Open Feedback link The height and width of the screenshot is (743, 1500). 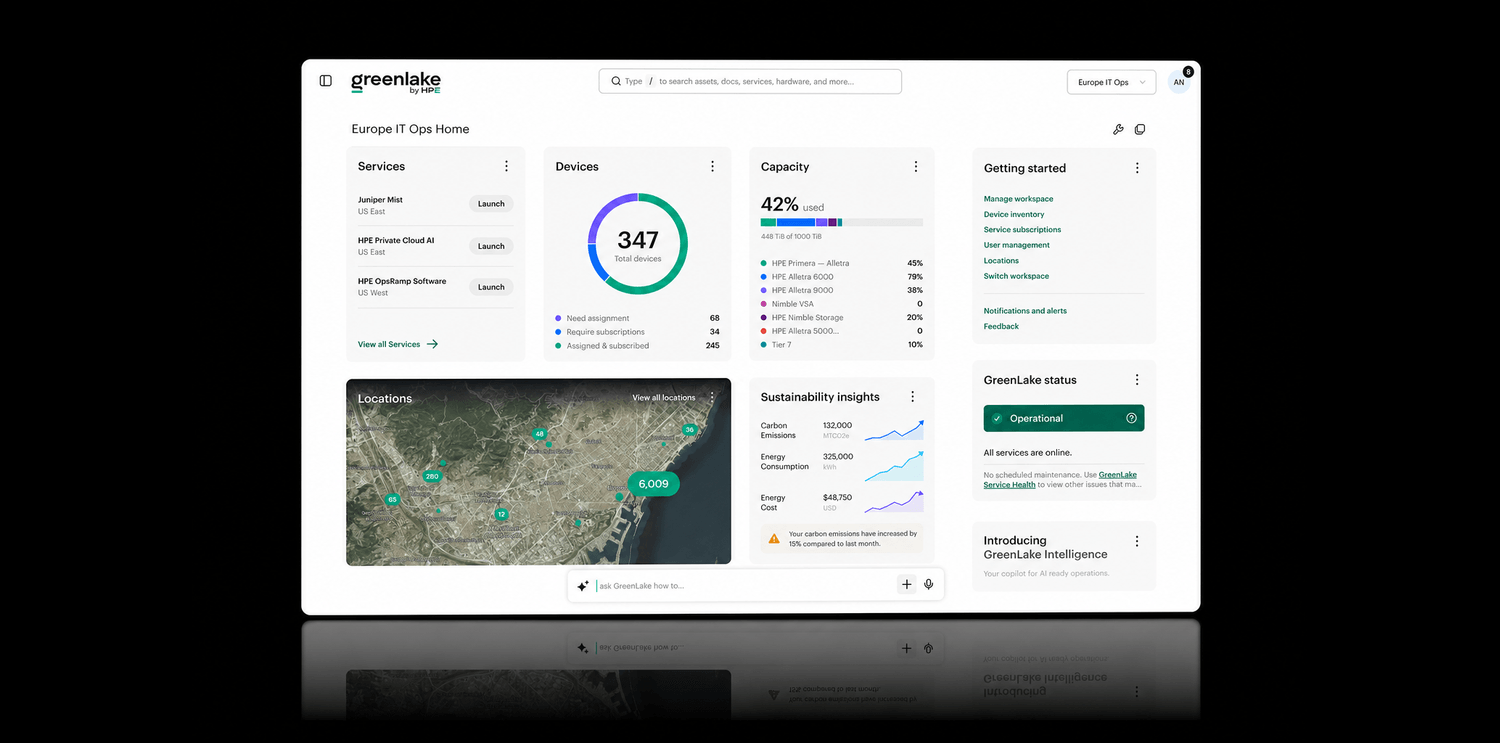[x=1001, y=326]
